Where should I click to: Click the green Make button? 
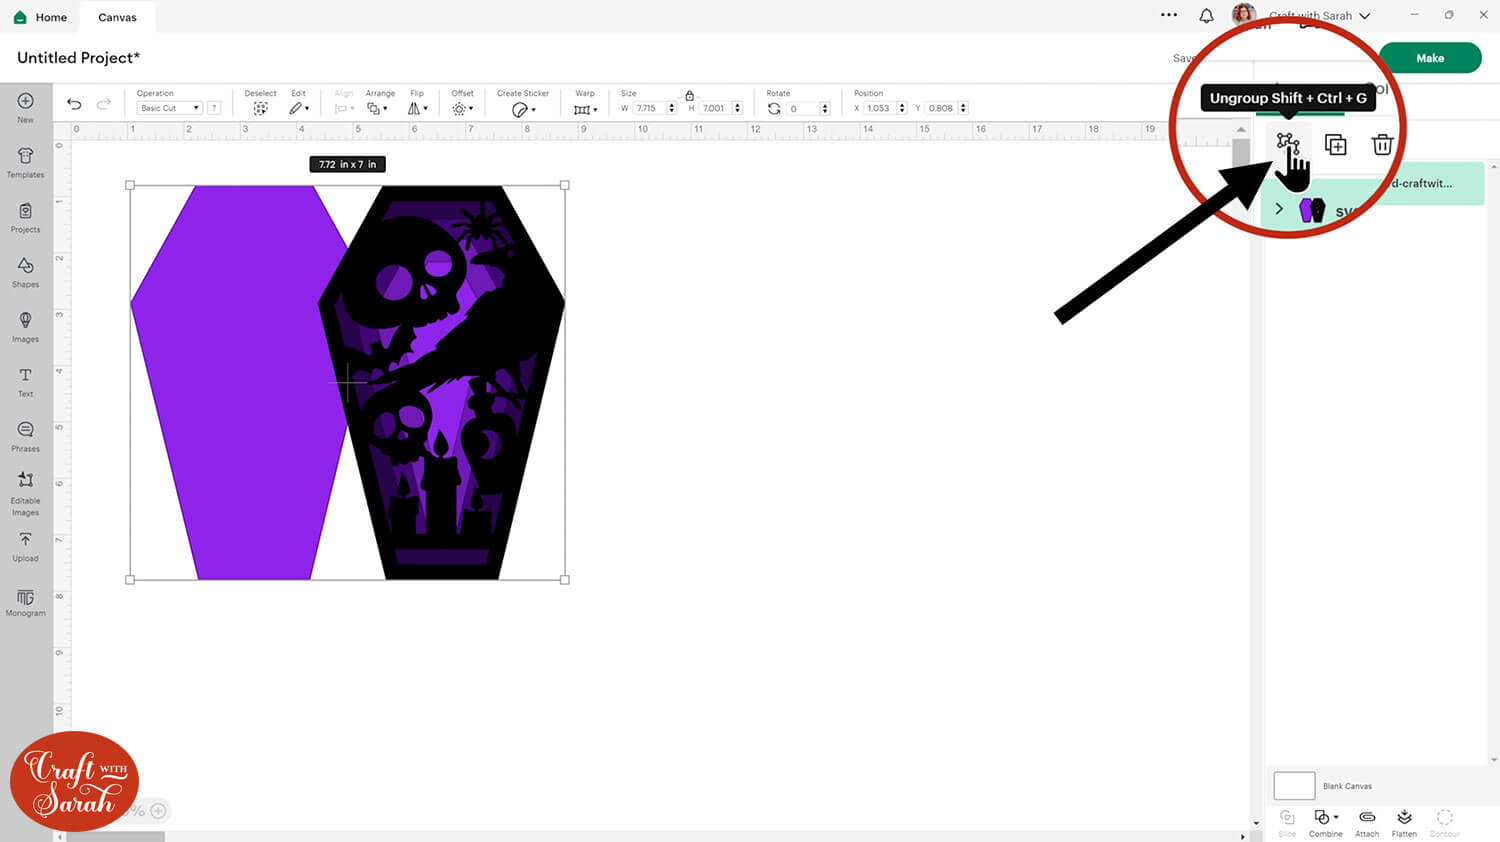pos(1430,58)
